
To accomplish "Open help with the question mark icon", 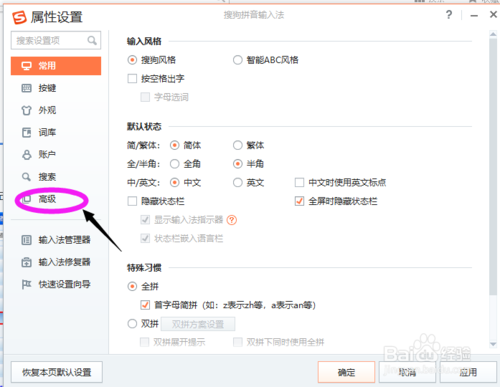I will click(449, 15).
